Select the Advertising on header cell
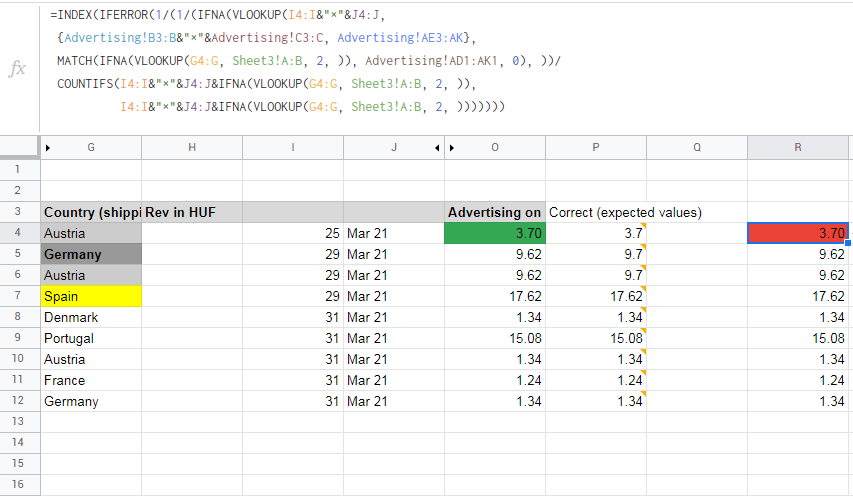853x496 pixels. (x=495, y=212)
